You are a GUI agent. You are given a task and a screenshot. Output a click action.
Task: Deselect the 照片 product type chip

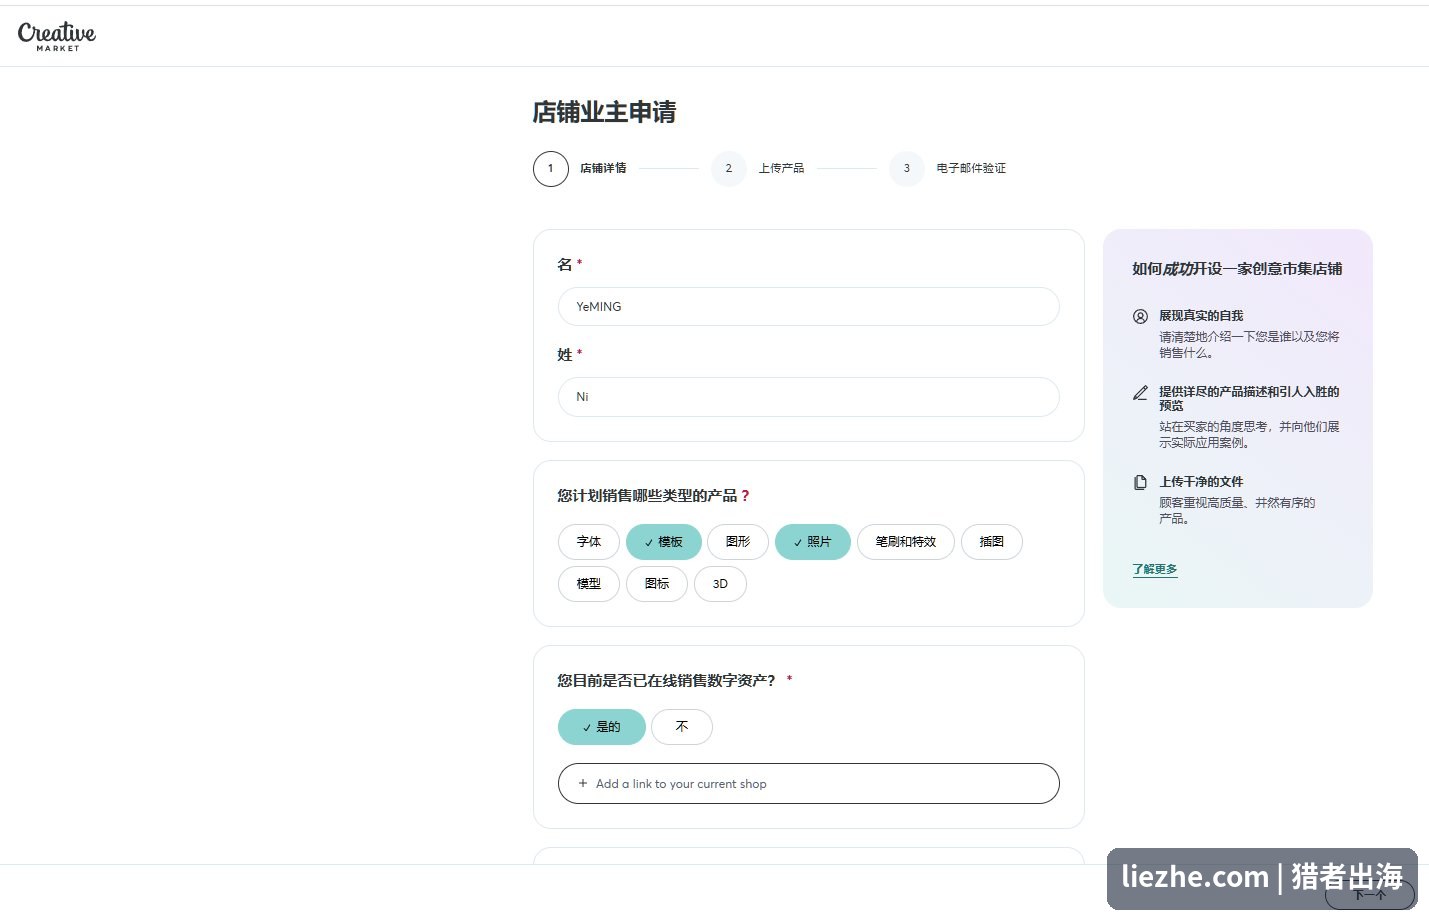[813, 542]
